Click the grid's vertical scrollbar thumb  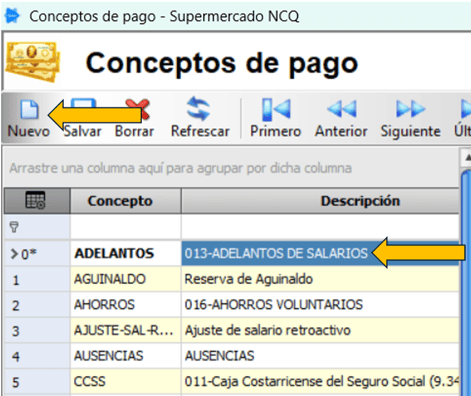[x=466, y=283]
